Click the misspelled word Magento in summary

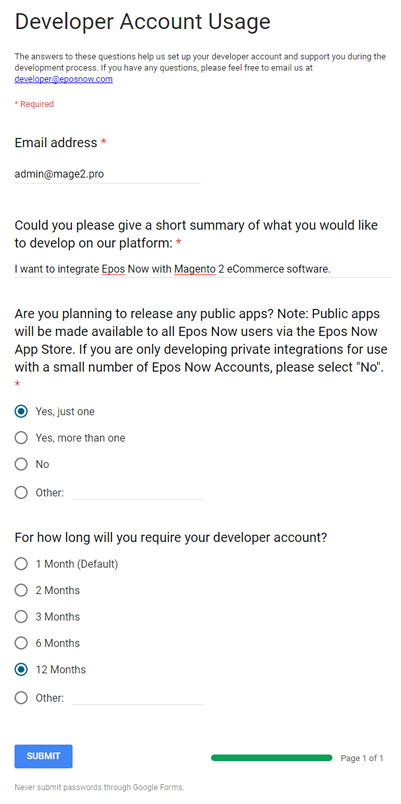tap(194, 269)
